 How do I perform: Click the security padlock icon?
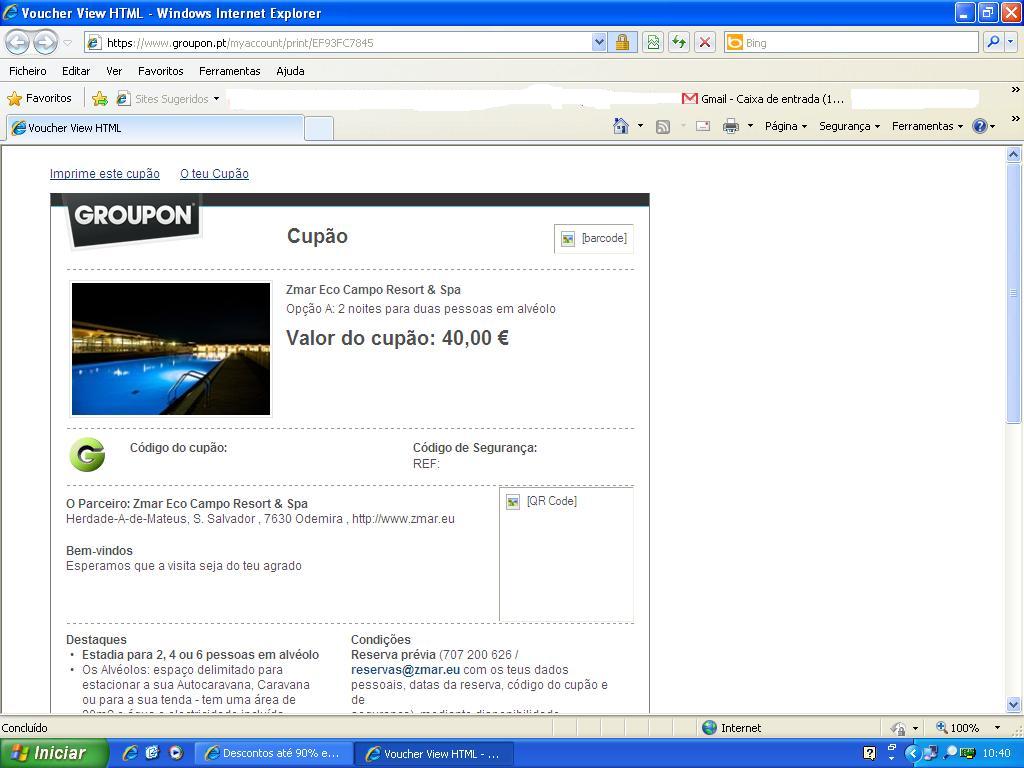[x=622, y=43]
